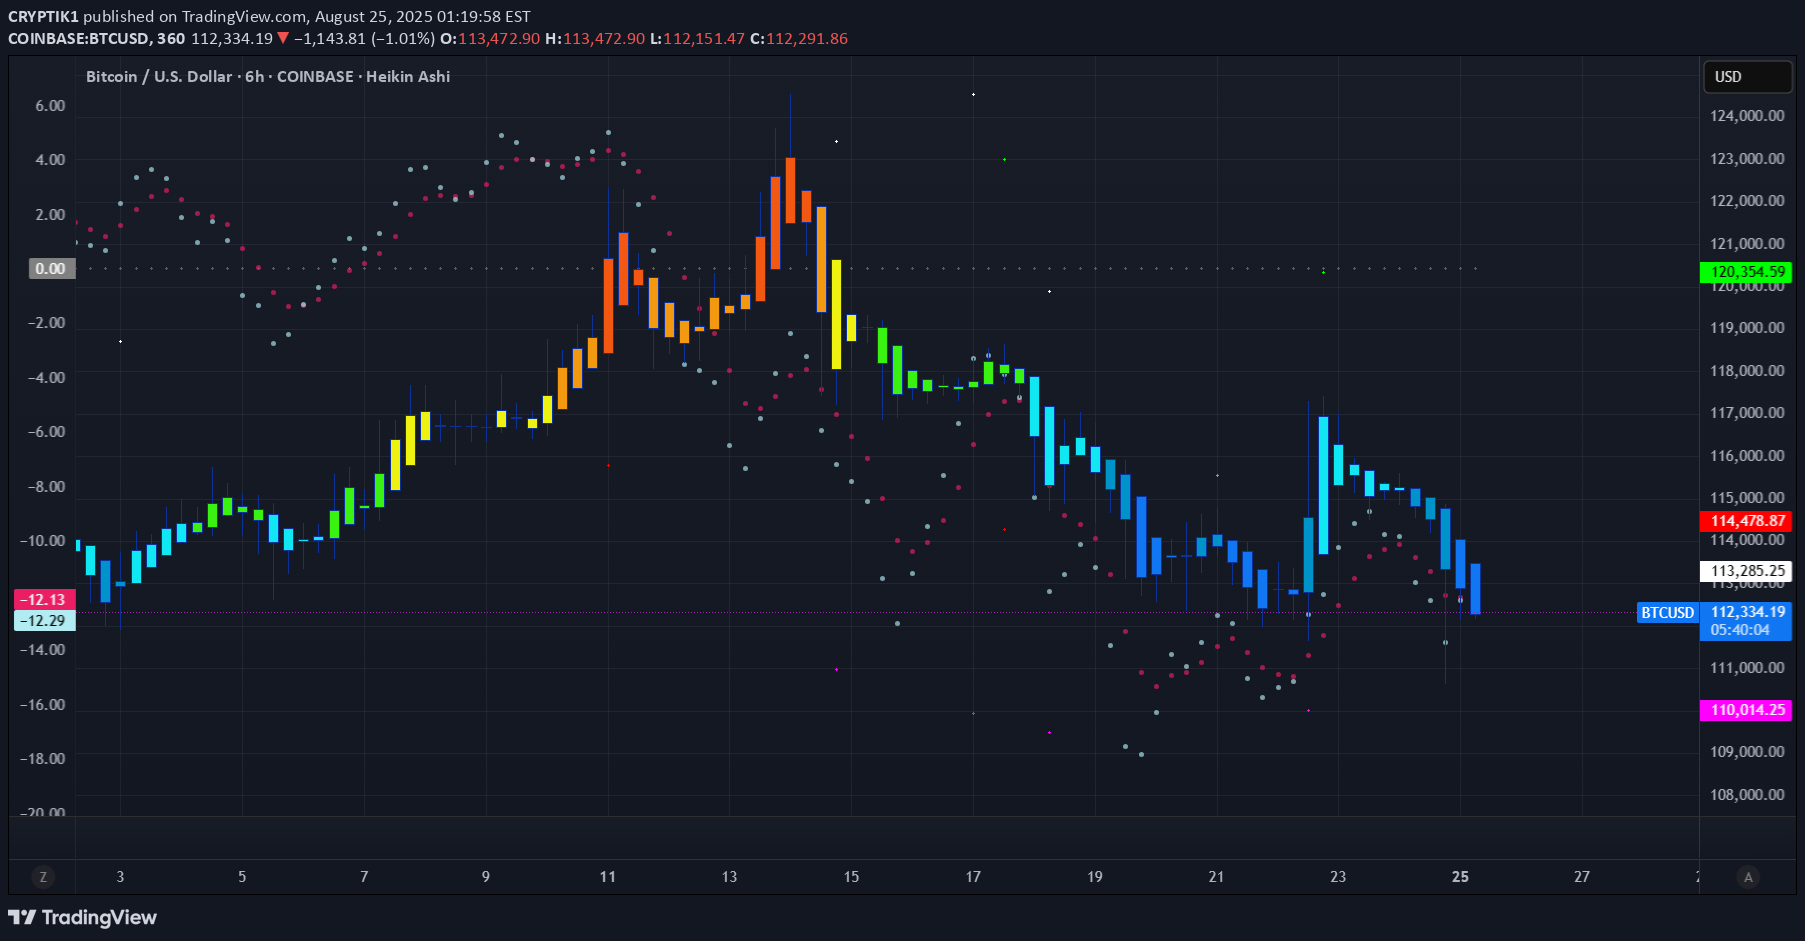Image resolution: width=1805 pixels, height=941 pixels.
Task: Click date label 3 on time axis
Action: point(120,876)
